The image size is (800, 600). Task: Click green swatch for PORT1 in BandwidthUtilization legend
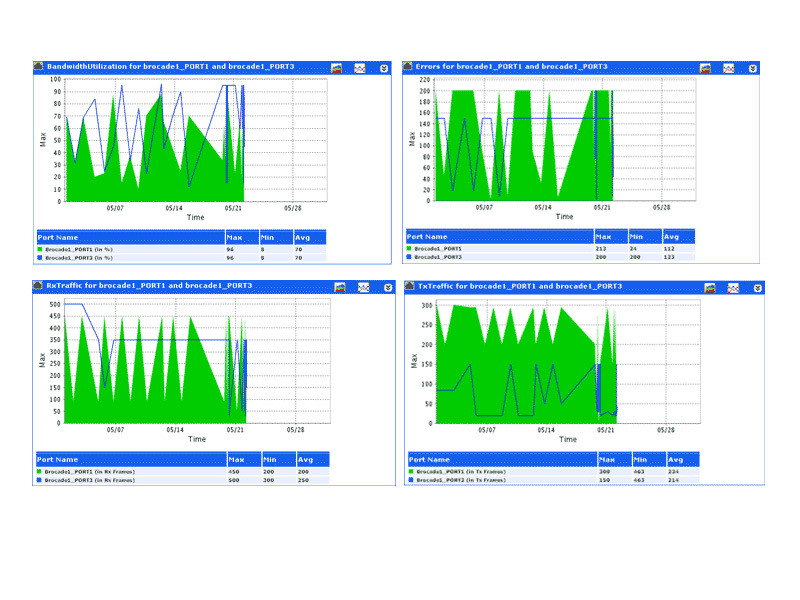pos(40,249)
